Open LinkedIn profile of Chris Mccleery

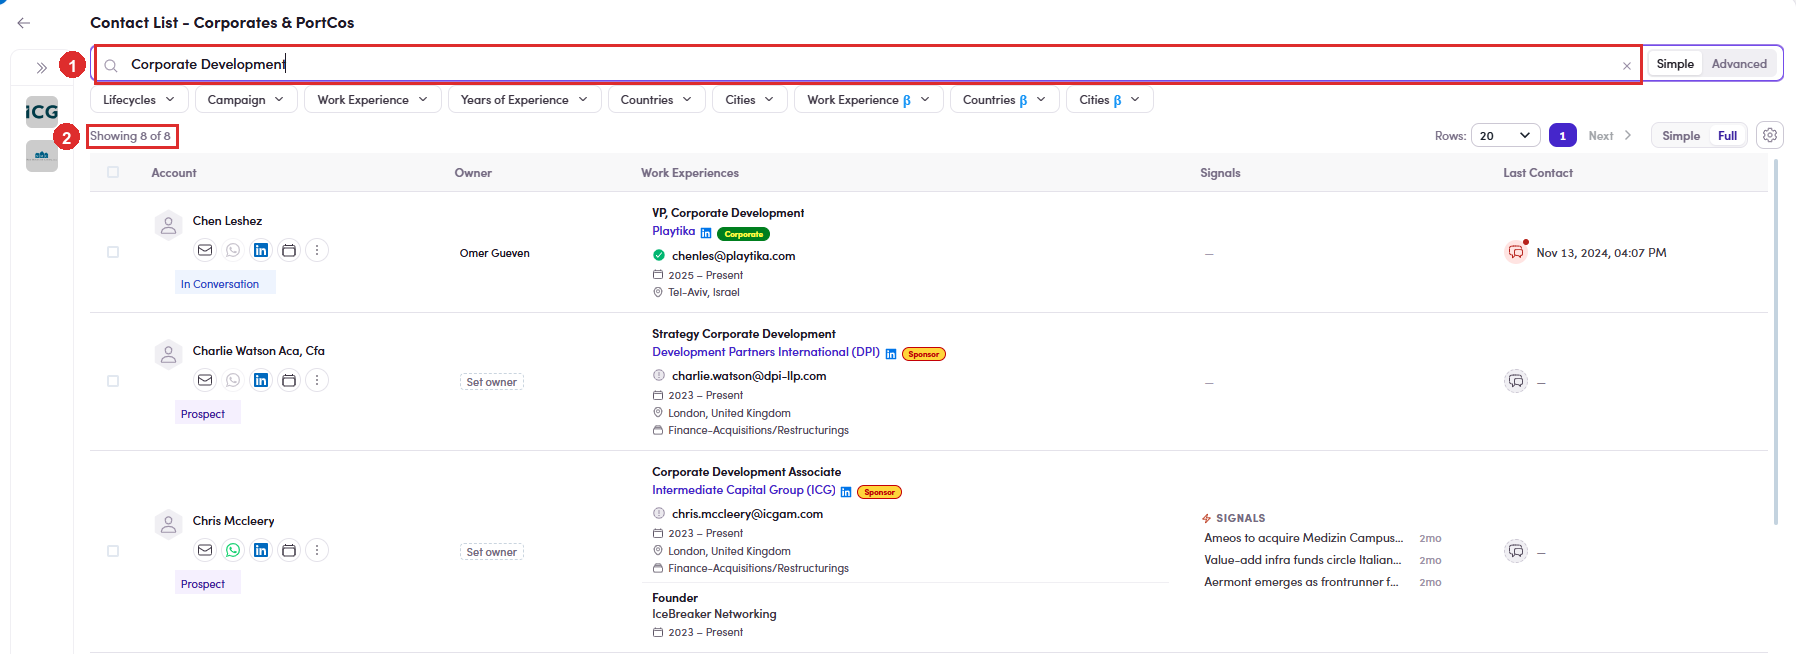click(x=261, y=550)
